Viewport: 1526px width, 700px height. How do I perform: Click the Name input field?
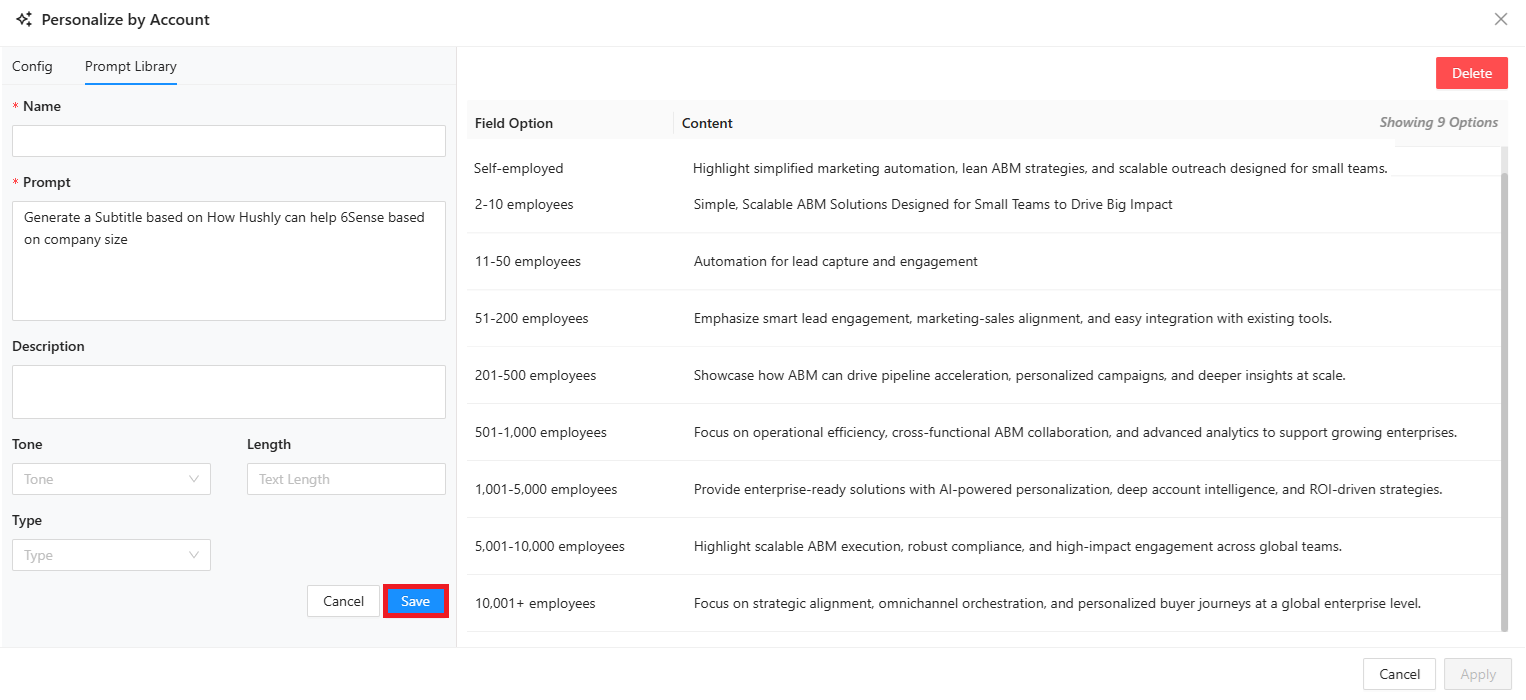click(x=229, y=141)
